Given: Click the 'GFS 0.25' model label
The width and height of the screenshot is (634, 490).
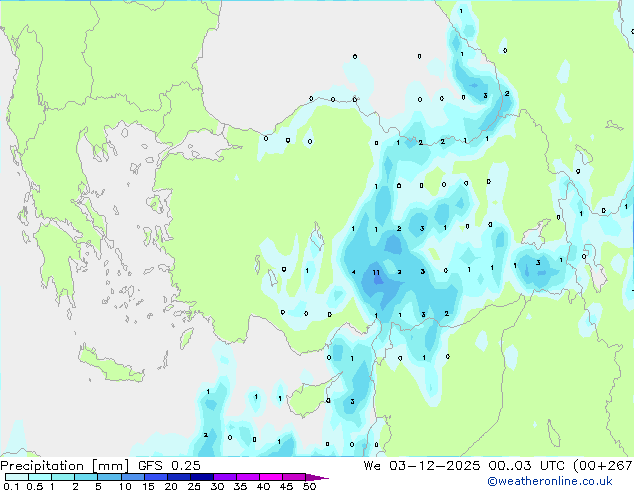Looking at the screenshot, I should pyautogui.click(x=169, y=466).
